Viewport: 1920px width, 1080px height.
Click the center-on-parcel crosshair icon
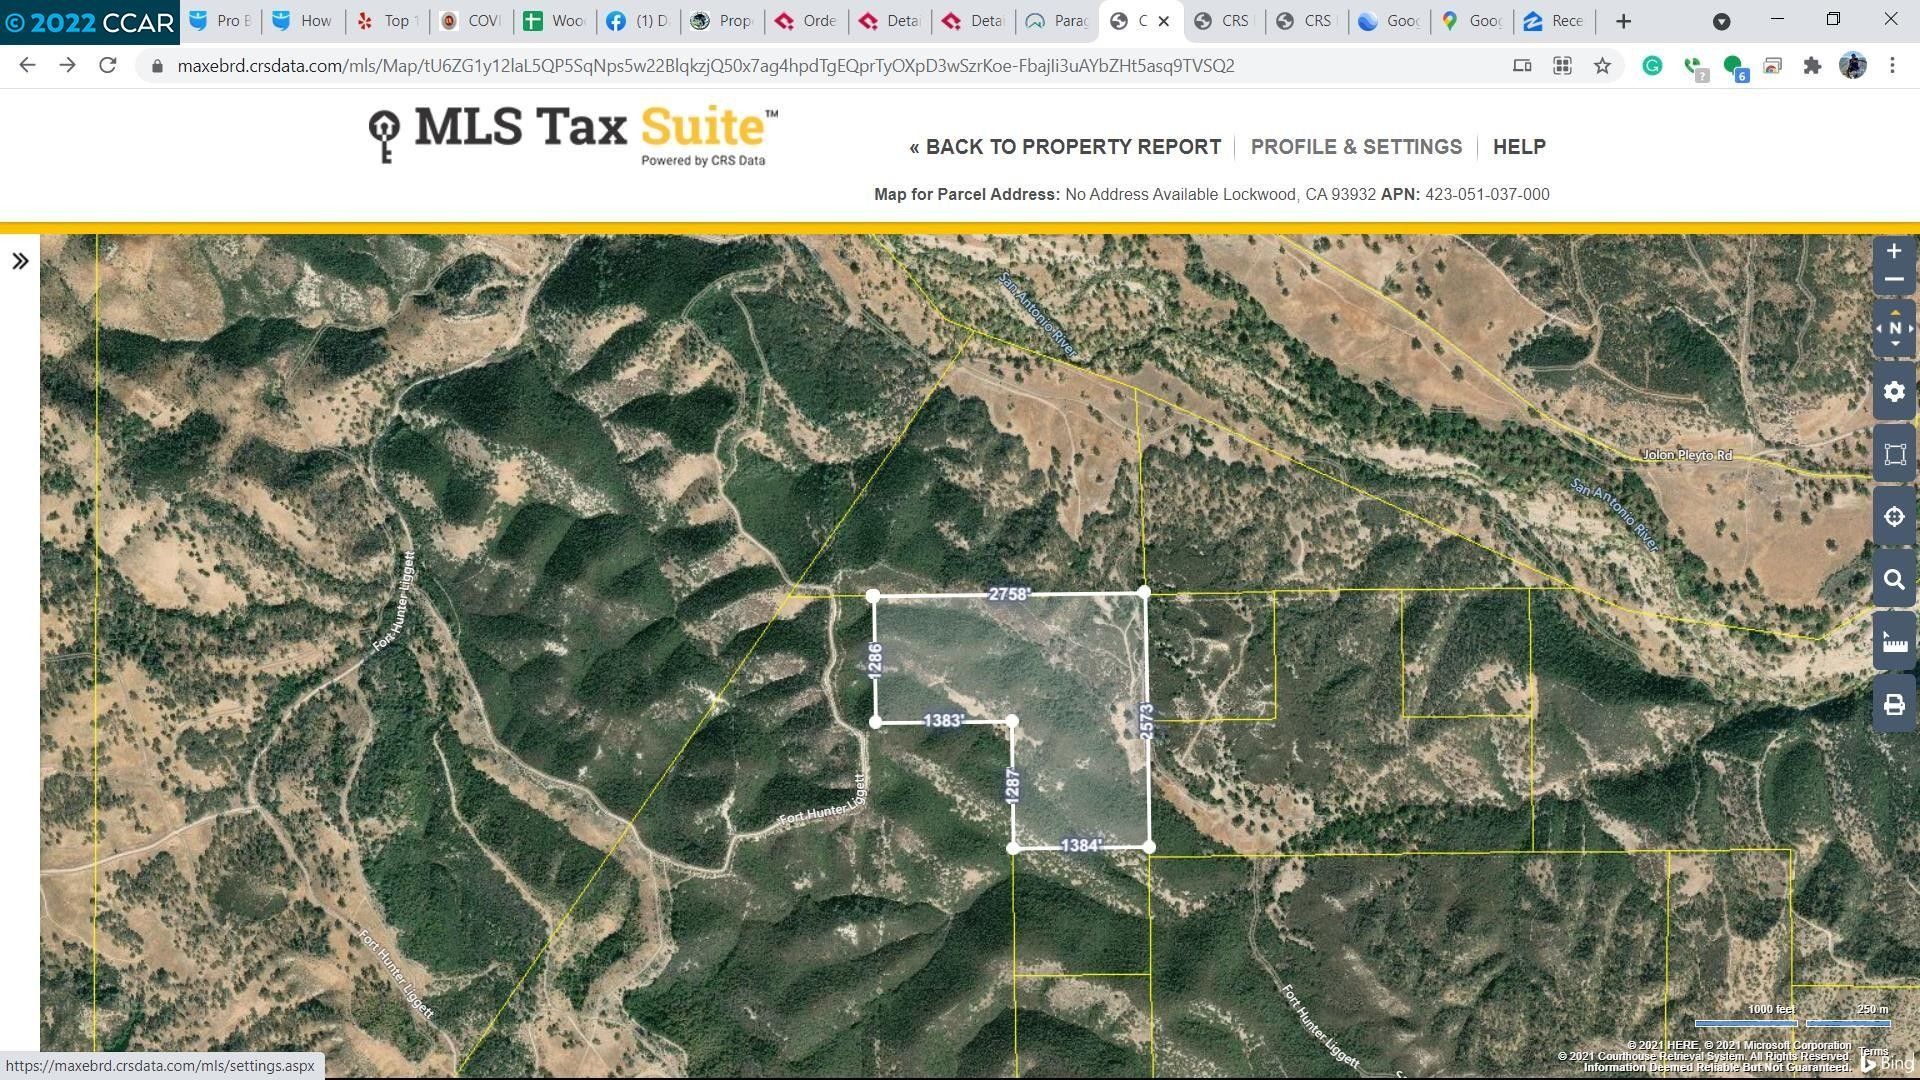point(1894,516)
